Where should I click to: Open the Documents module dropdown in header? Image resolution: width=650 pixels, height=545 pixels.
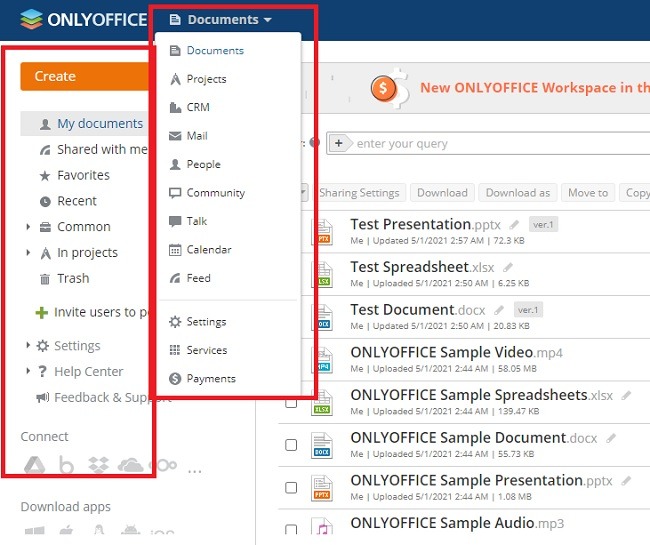[x=221, y=19]
